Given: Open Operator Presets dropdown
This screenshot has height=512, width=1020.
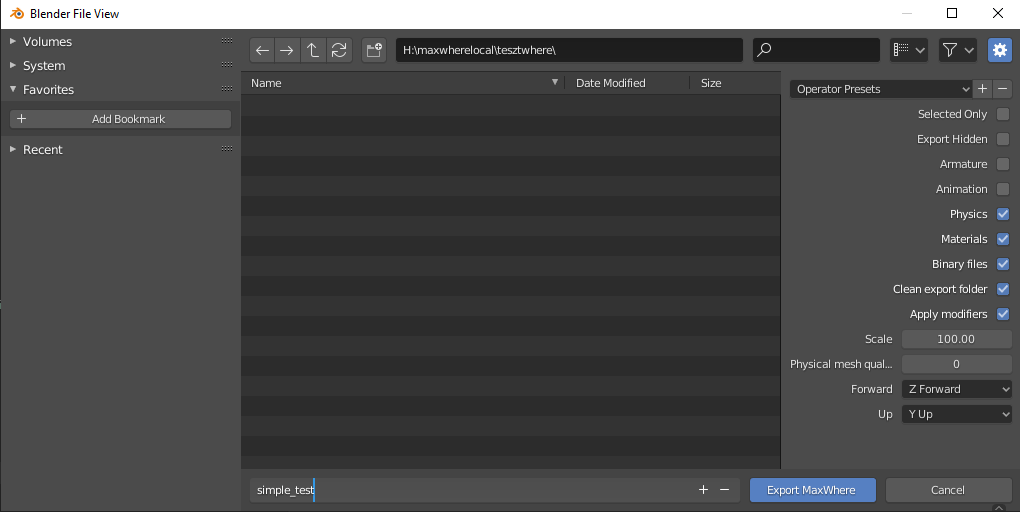Looking at the screenshot, I should [x=881, y=89].
